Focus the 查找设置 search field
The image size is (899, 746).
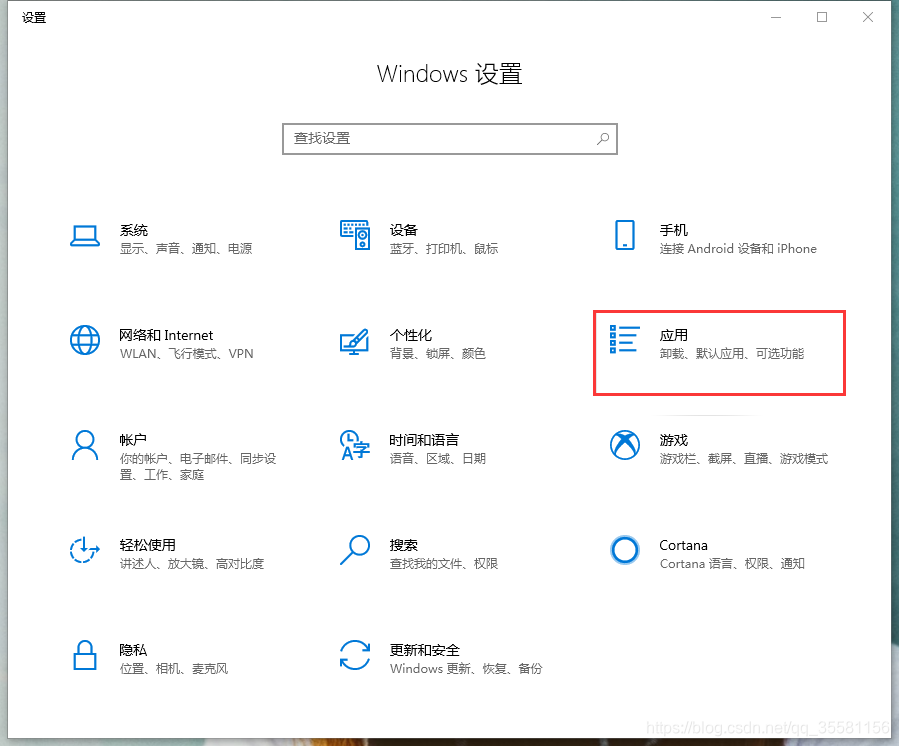(x=450, y=139)
